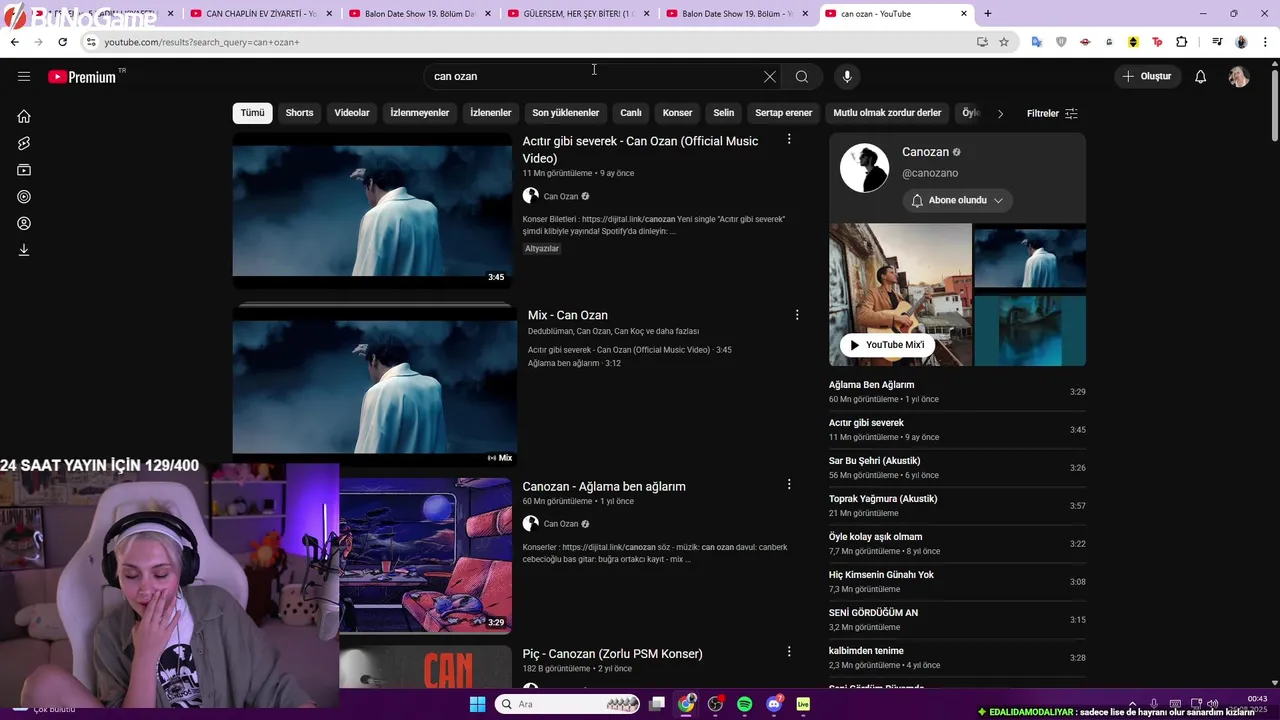
Task: Open Windows Start menu
Action: point(477,705)
